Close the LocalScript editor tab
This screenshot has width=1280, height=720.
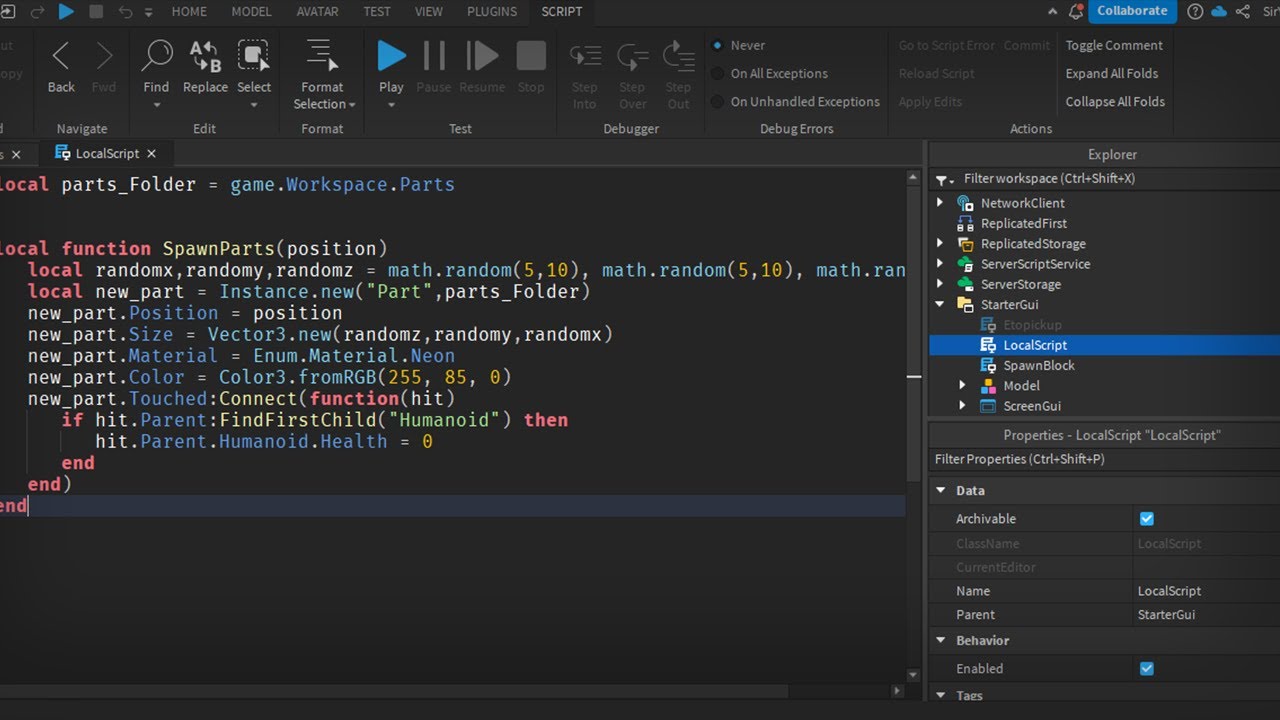151,153
